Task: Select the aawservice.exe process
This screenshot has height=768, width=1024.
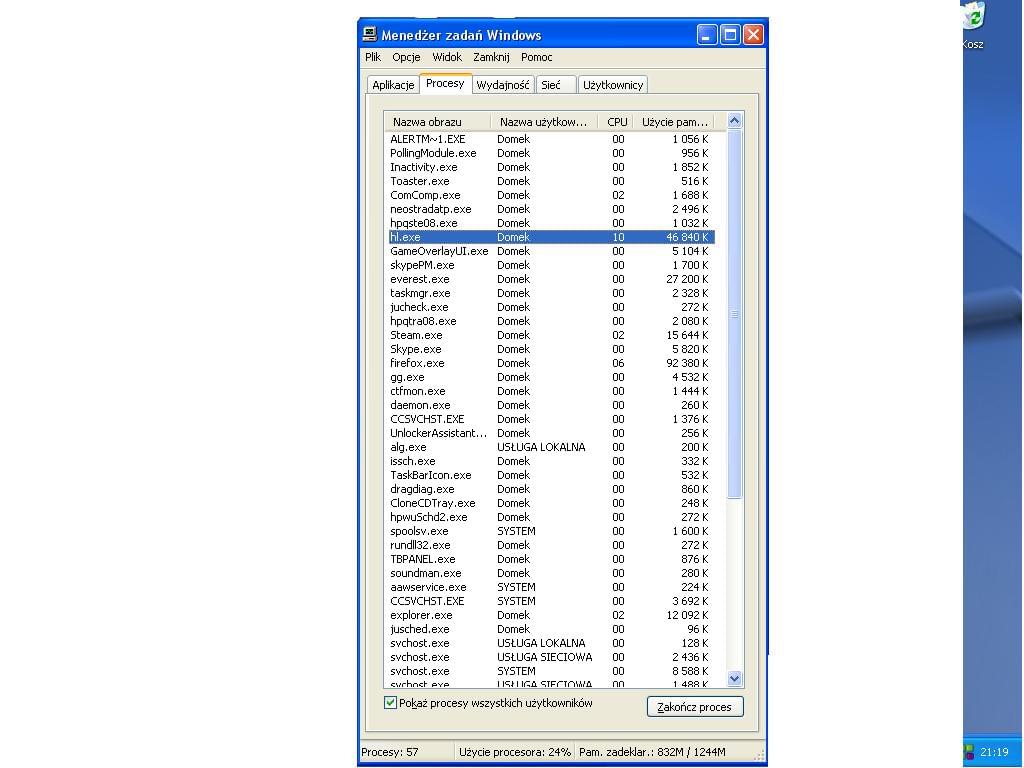Action: (x=552, y=587)
